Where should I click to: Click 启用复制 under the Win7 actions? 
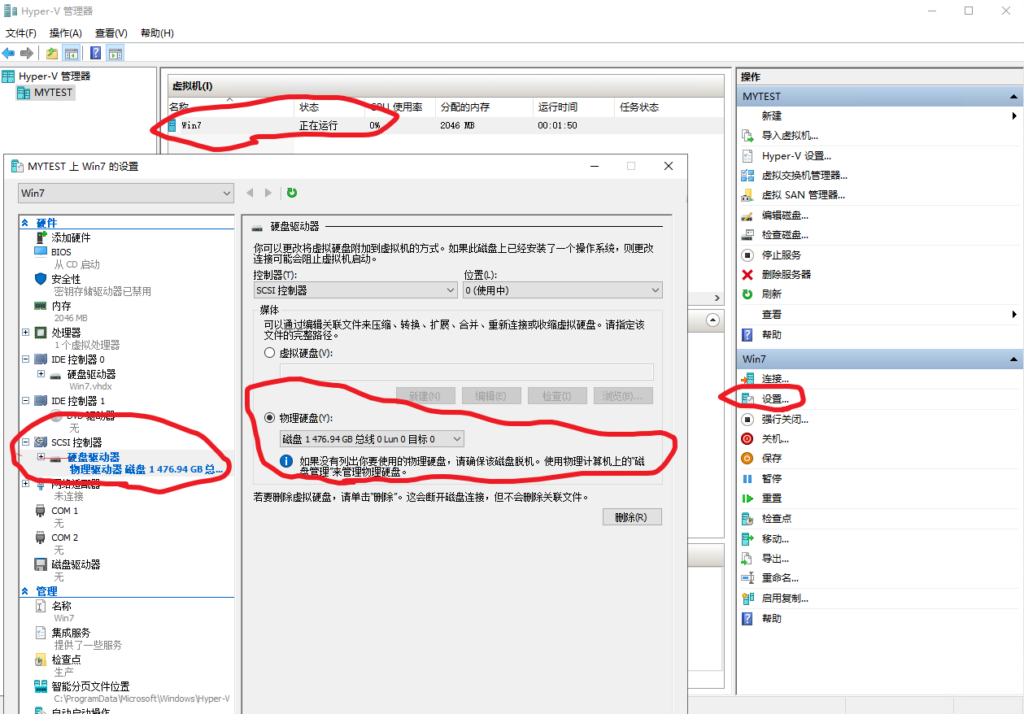[784, 598]
